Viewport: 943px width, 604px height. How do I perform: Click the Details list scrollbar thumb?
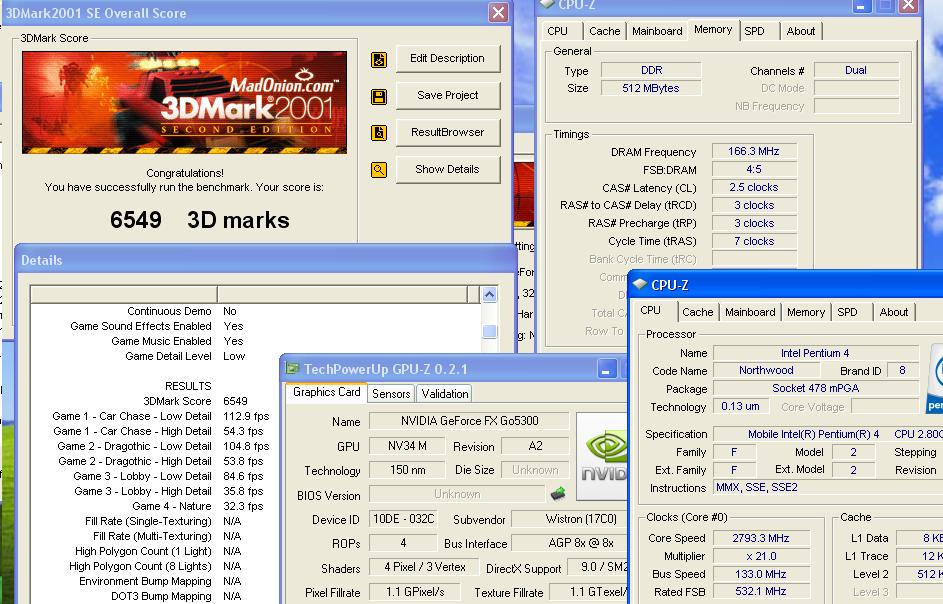click(x=490, y=331)
